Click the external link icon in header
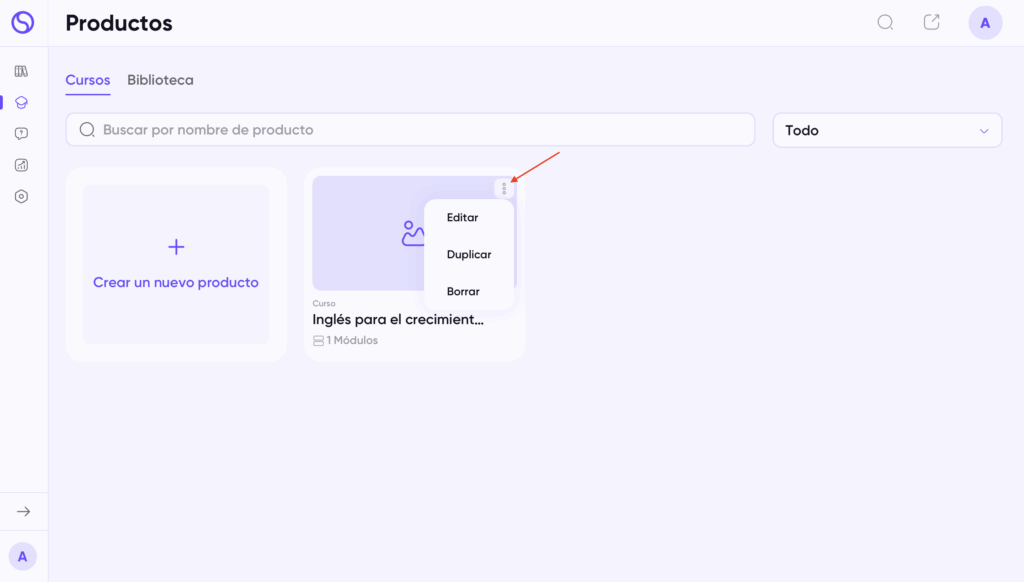1024x582 pixels. tap(931, 22)
